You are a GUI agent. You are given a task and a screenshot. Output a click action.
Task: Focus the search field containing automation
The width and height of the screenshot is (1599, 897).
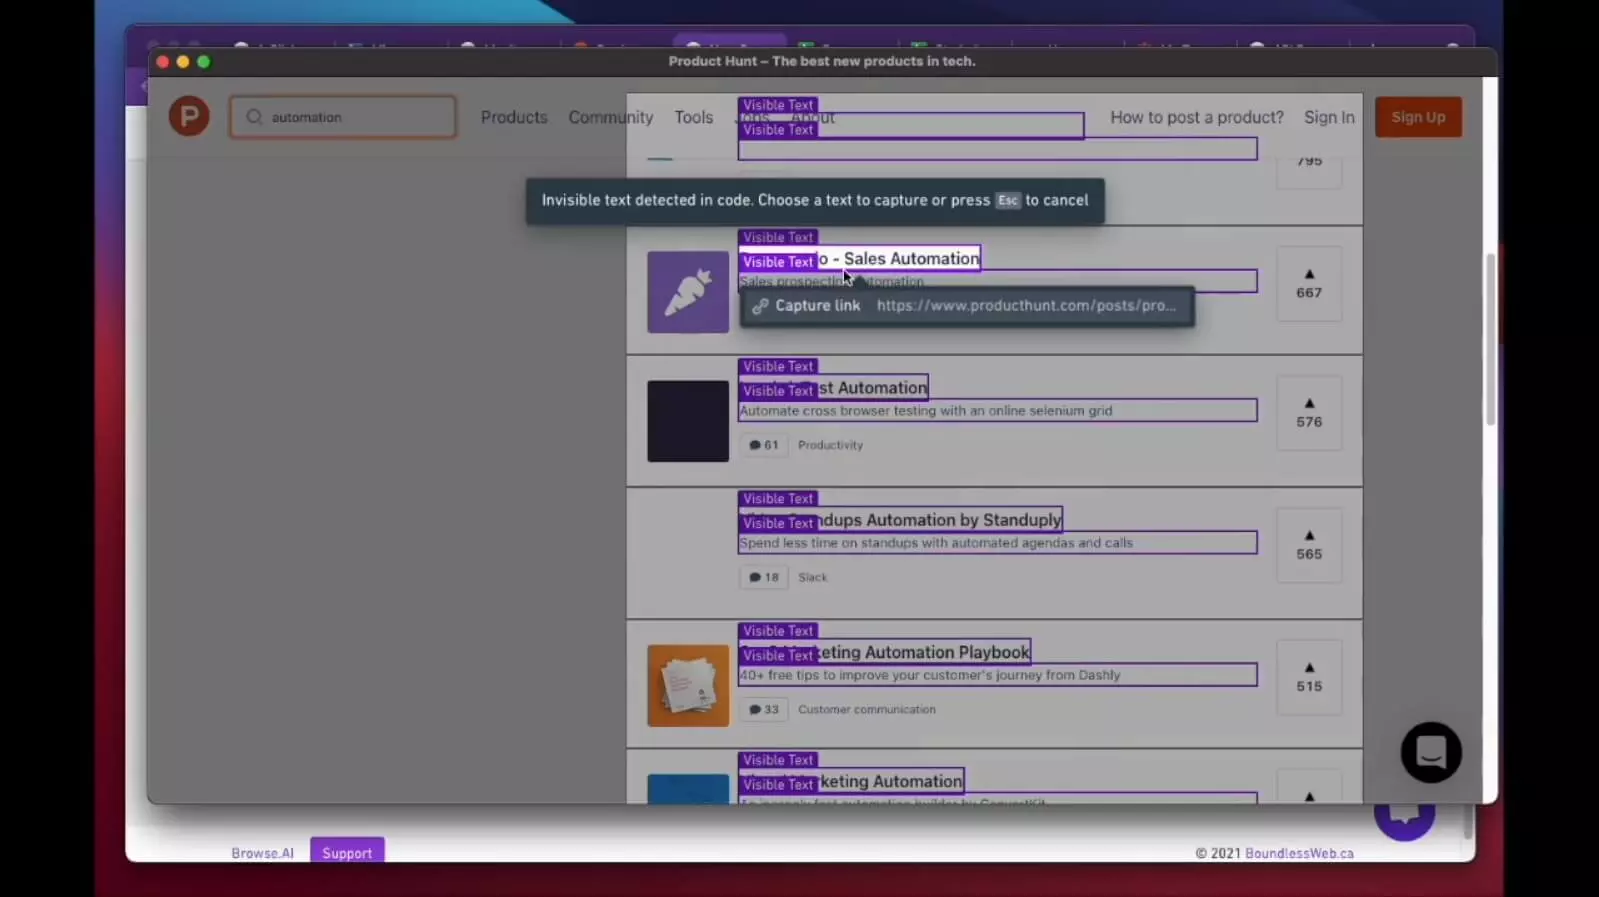click(343, 117)
